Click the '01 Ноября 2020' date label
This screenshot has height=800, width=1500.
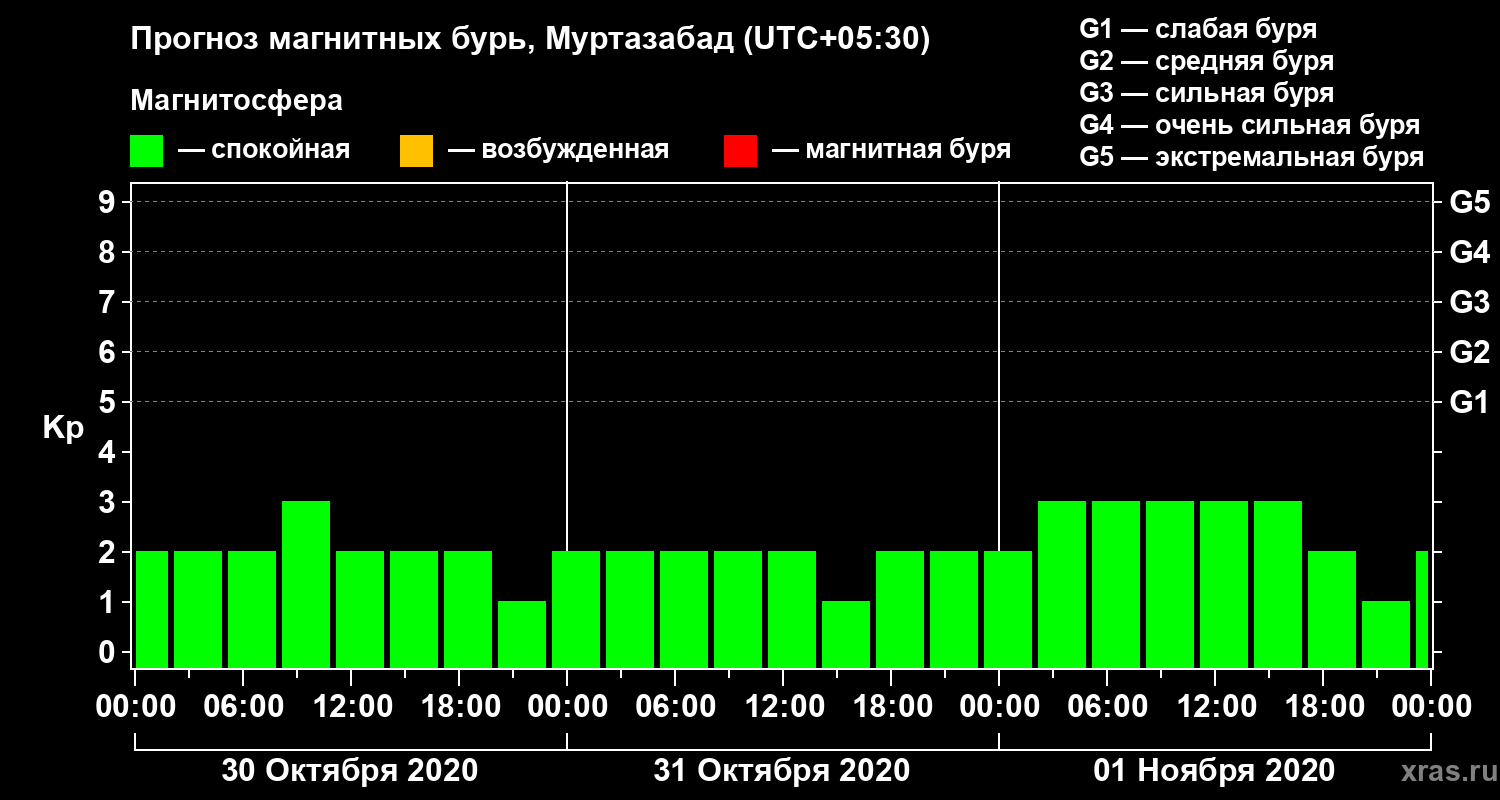[1214, 771]
